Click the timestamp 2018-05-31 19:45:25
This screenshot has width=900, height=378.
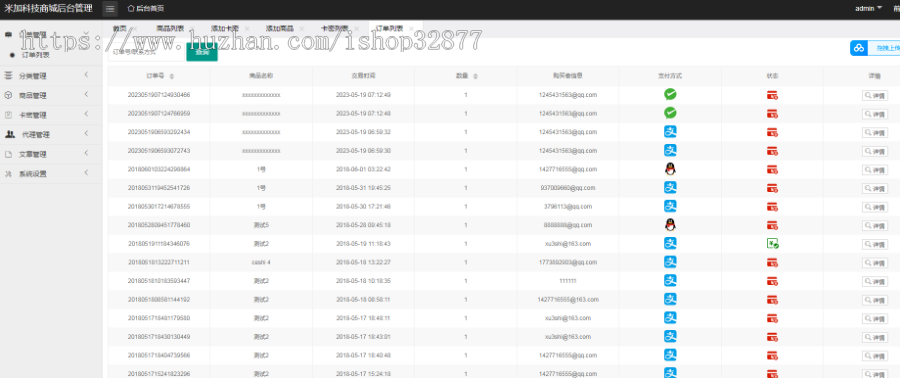point(363,188)
